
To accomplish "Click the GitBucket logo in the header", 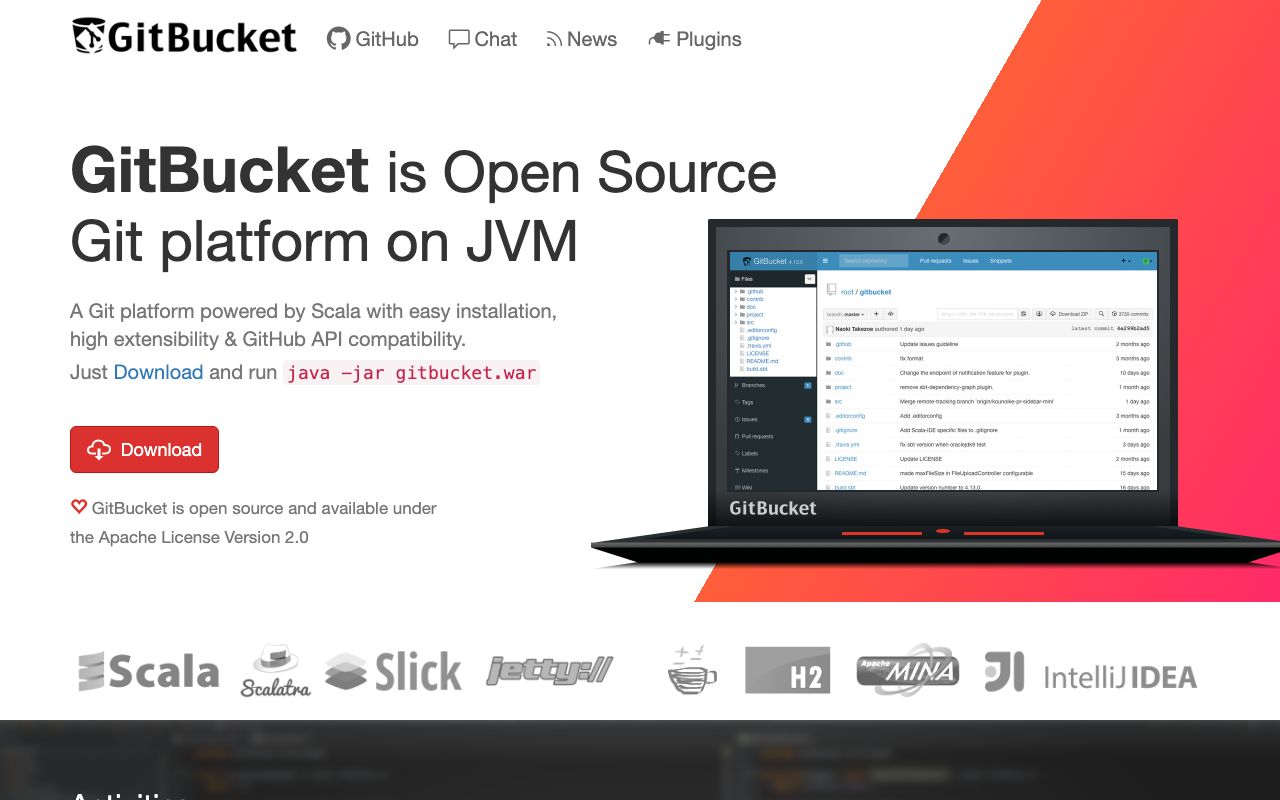I will click(184, 37).
